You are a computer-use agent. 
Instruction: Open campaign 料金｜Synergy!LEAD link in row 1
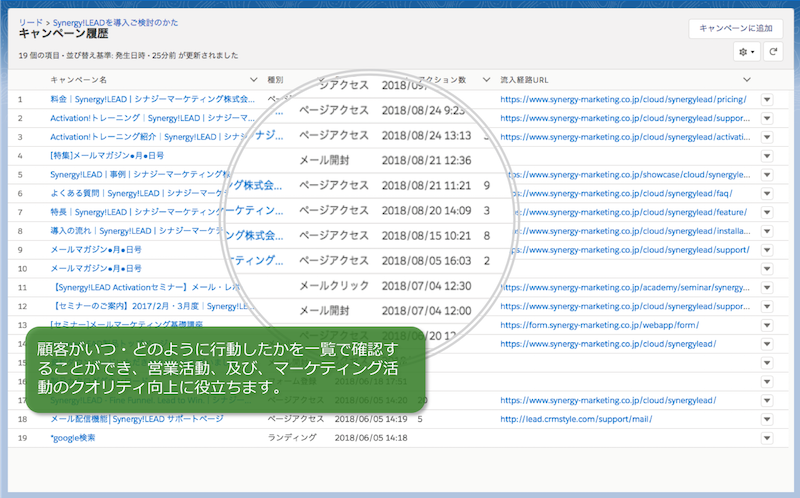[x=152, y=99]
